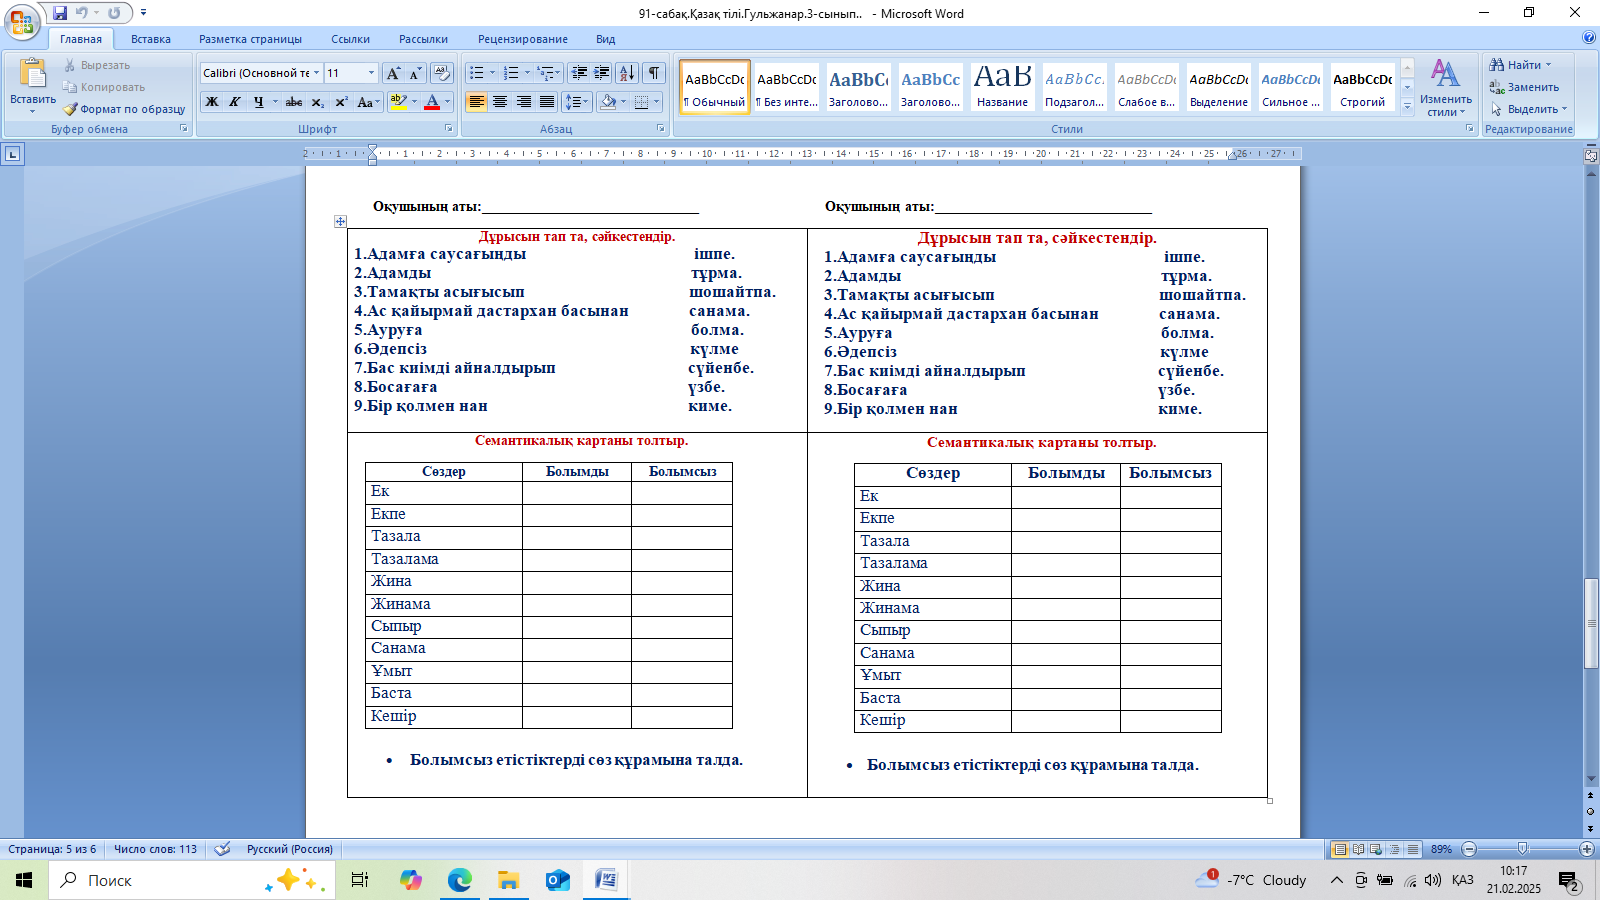
Task: Toggle bold (Ж) formatting
Action: [x=212, y=102]
